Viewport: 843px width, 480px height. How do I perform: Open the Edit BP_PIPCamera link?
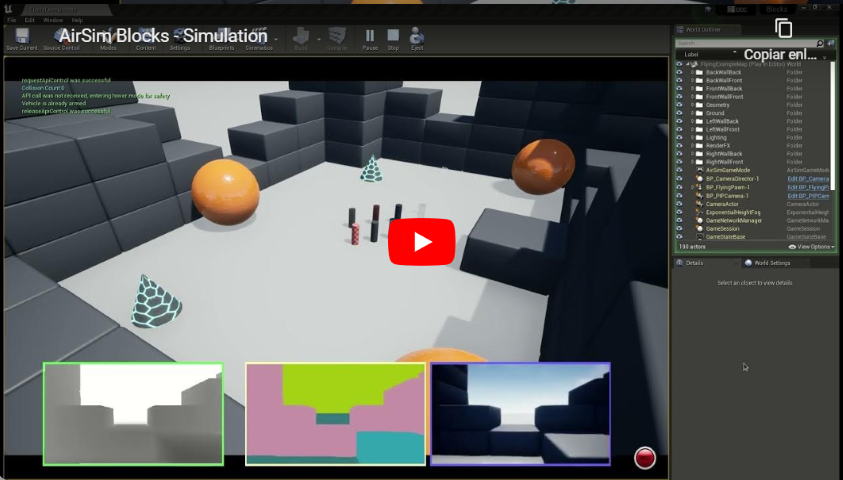click(808, 196)
